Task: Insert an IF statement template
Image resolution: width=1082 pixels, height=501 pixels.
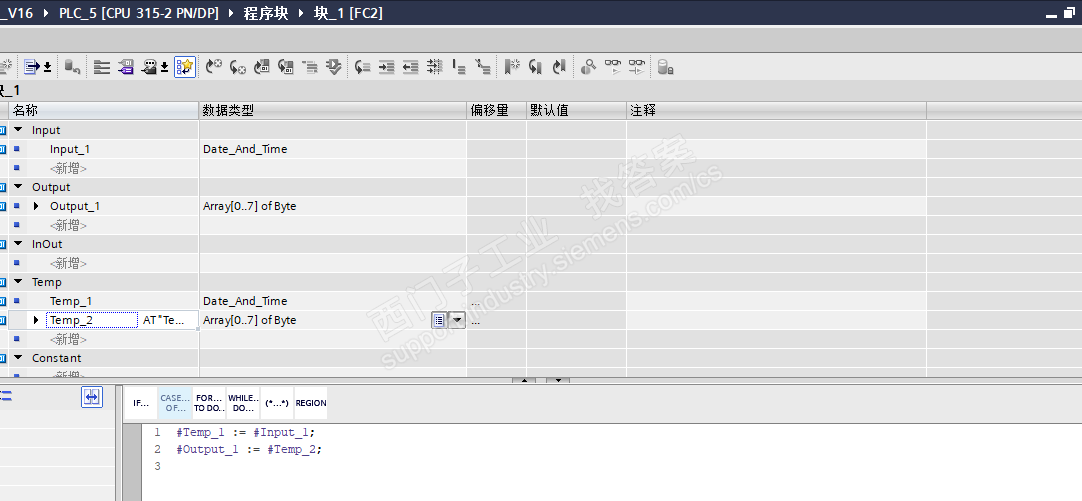Action: 141,403
